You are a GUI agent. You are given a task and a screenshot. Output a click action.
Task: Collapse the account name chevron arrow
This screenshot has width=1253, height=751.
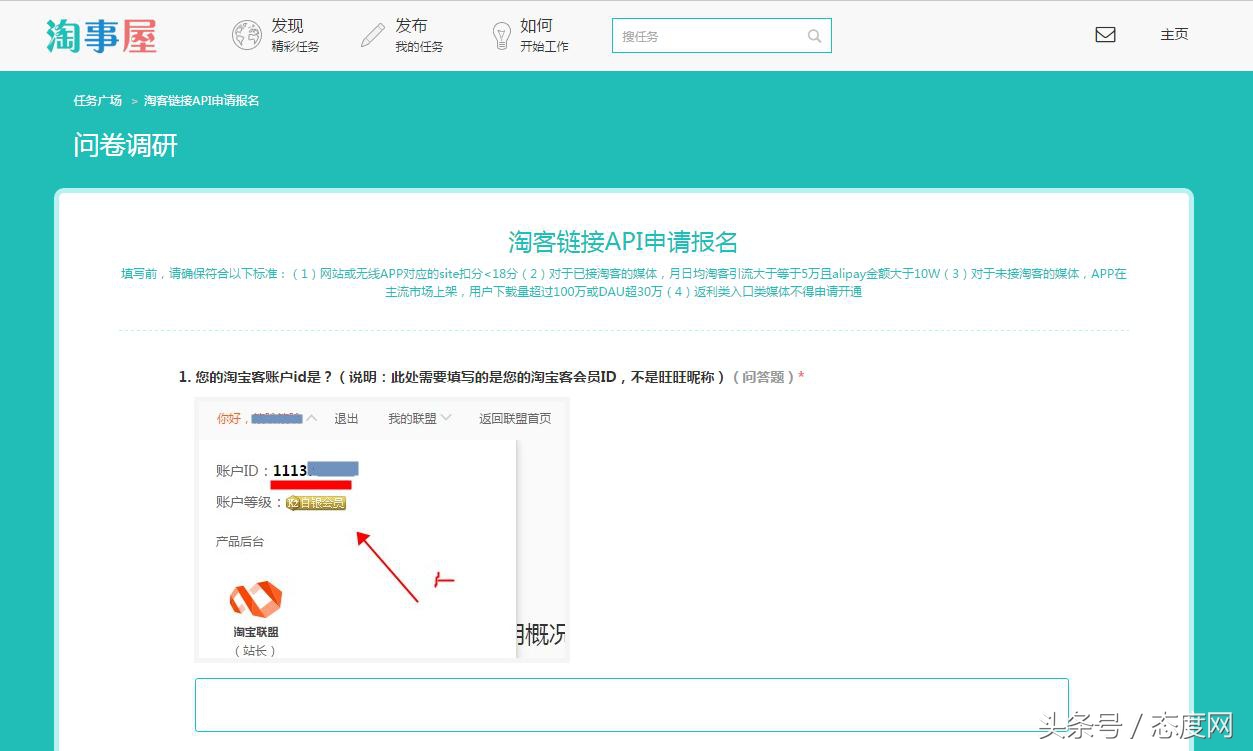pyautogui.click(x=311, y=418)
